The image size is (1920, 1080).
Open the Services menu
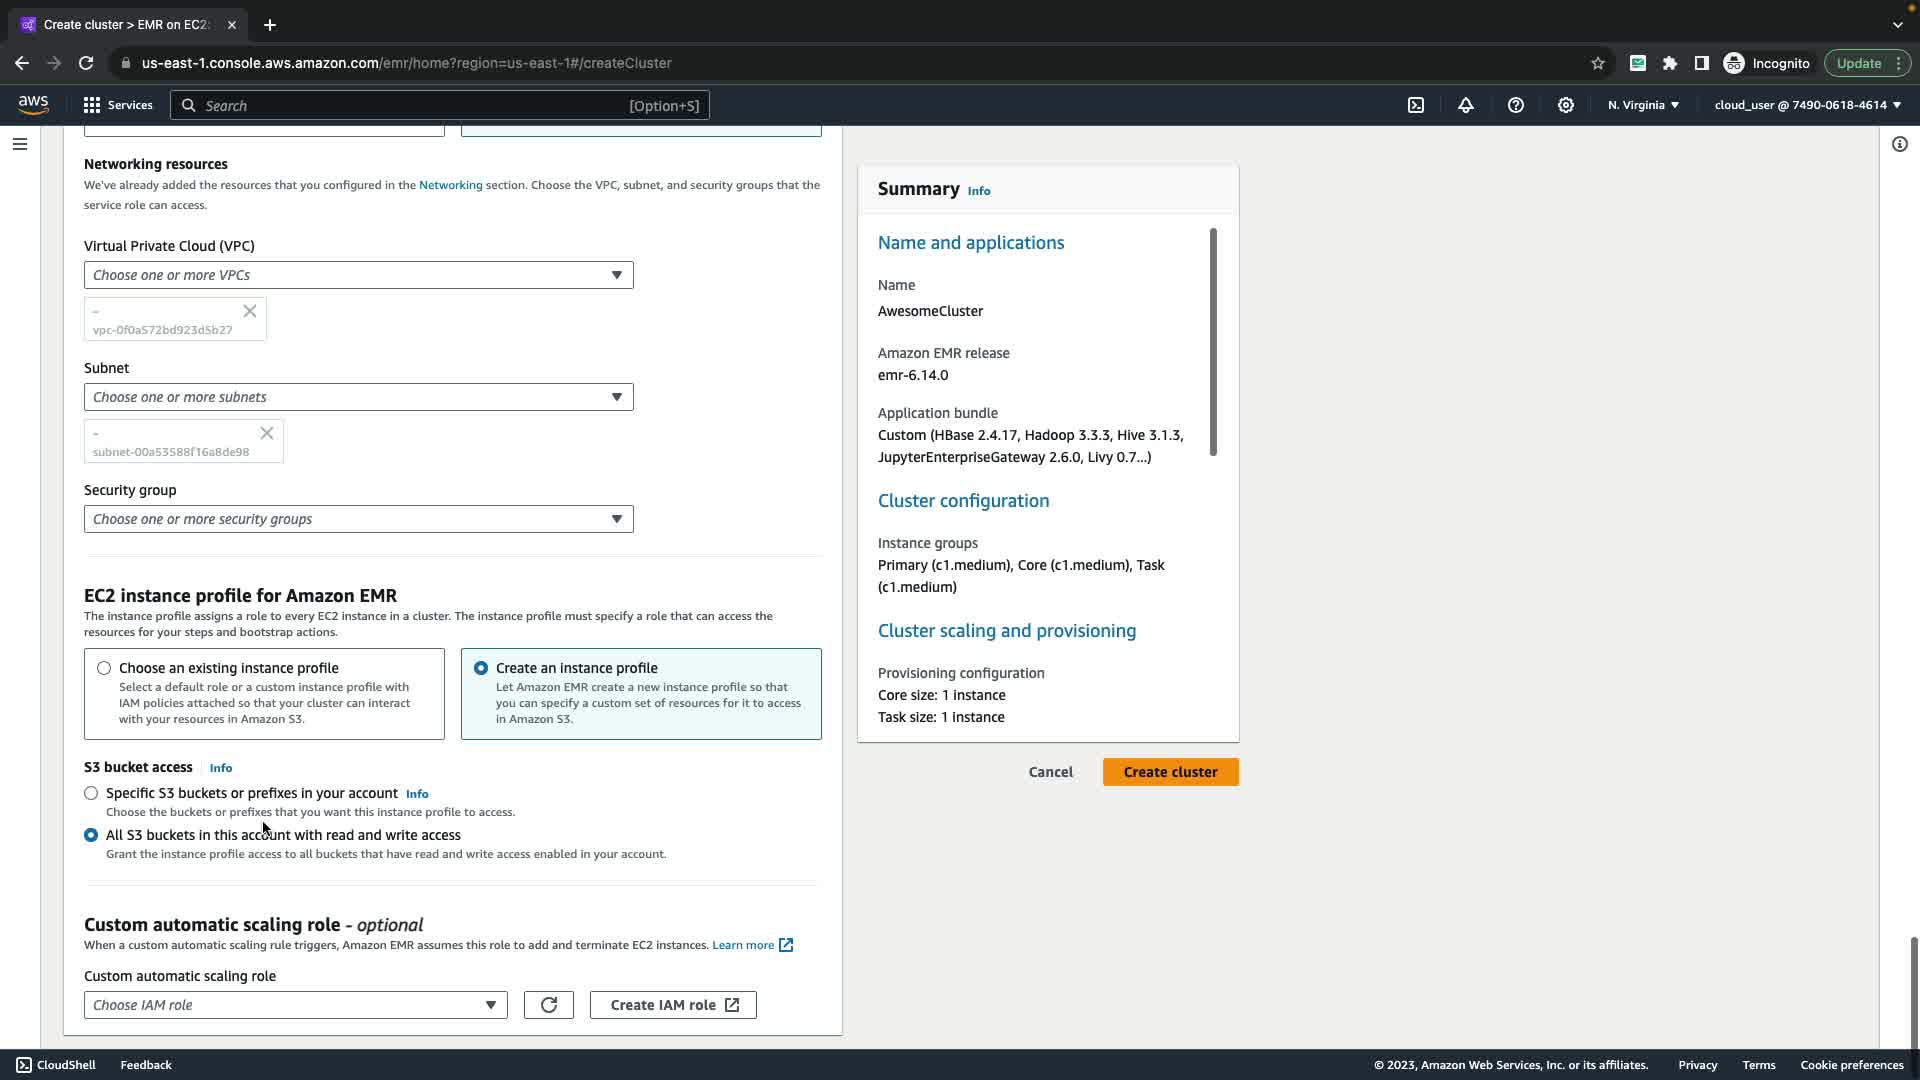(118, 105)
